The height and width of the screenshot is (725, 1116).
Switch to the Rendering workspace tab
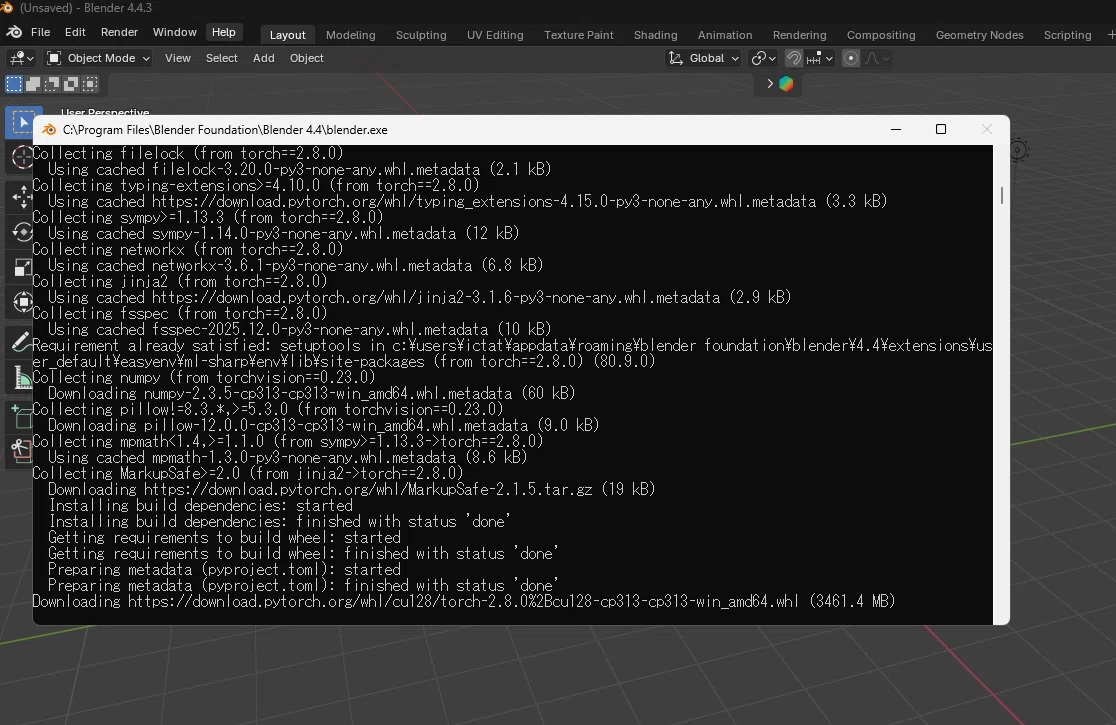pyautogui.click(x=799, y=35)
